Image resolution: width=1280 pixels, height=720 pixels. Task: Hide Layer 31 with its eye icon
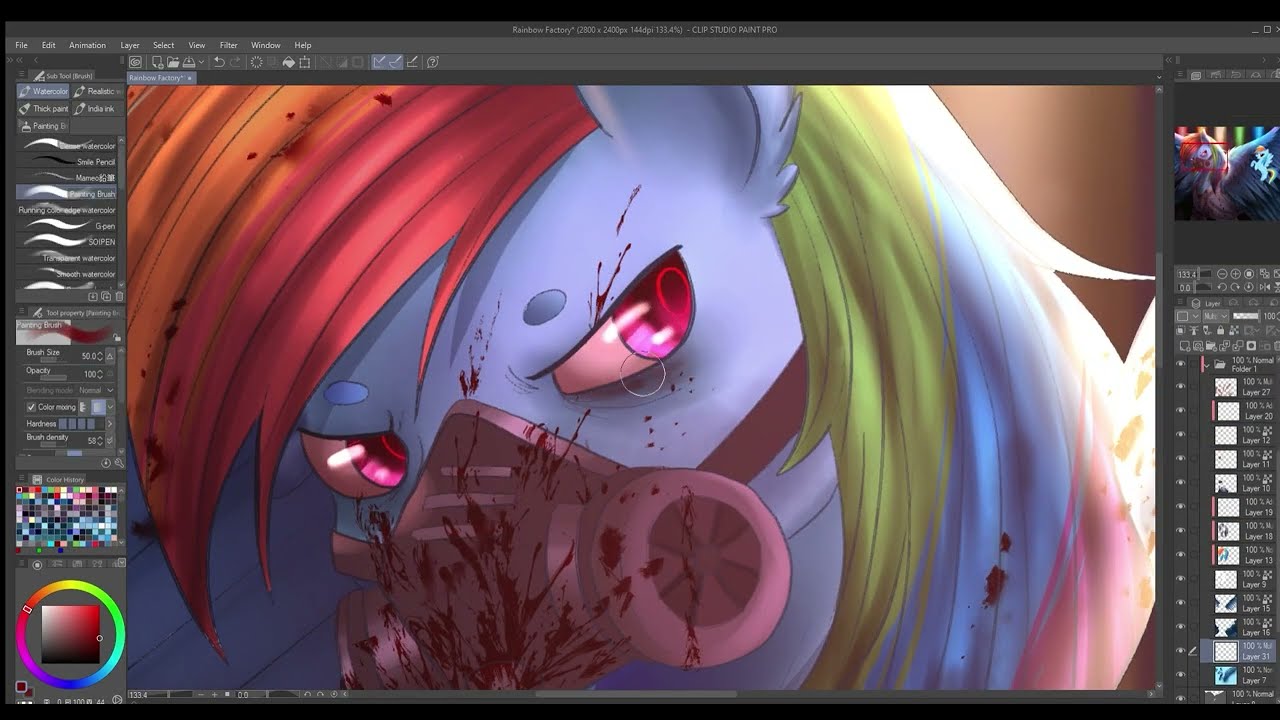click(1180, 652)
